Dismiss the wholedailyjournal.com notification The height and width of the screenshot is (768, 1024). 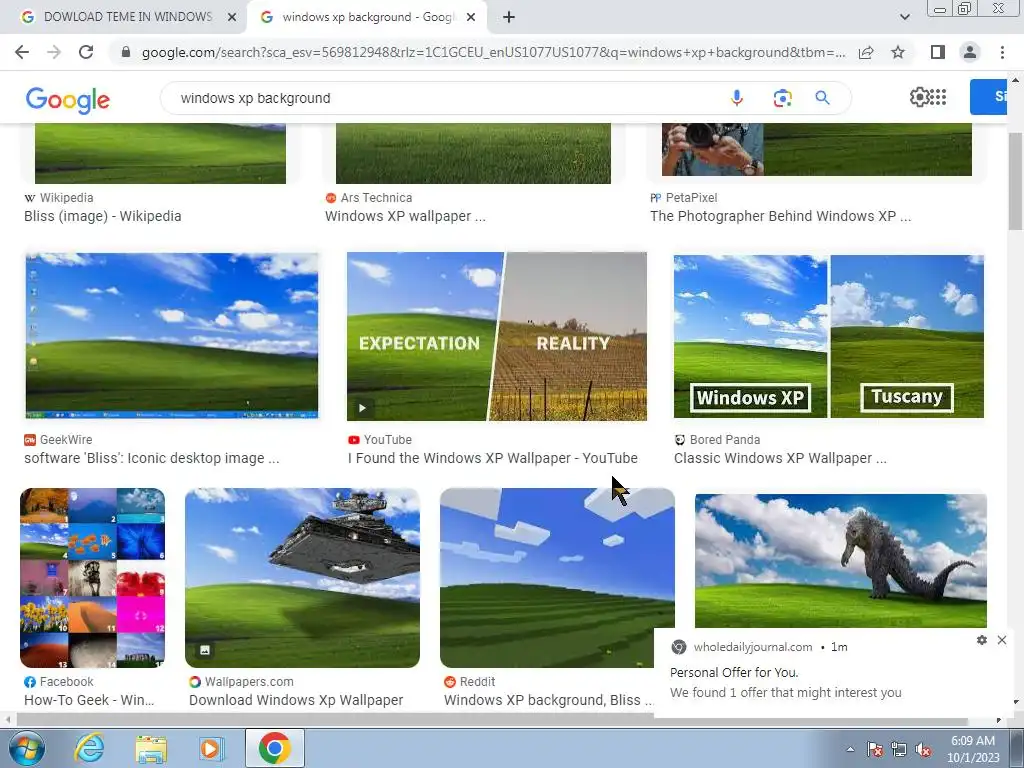(1002, 640)
